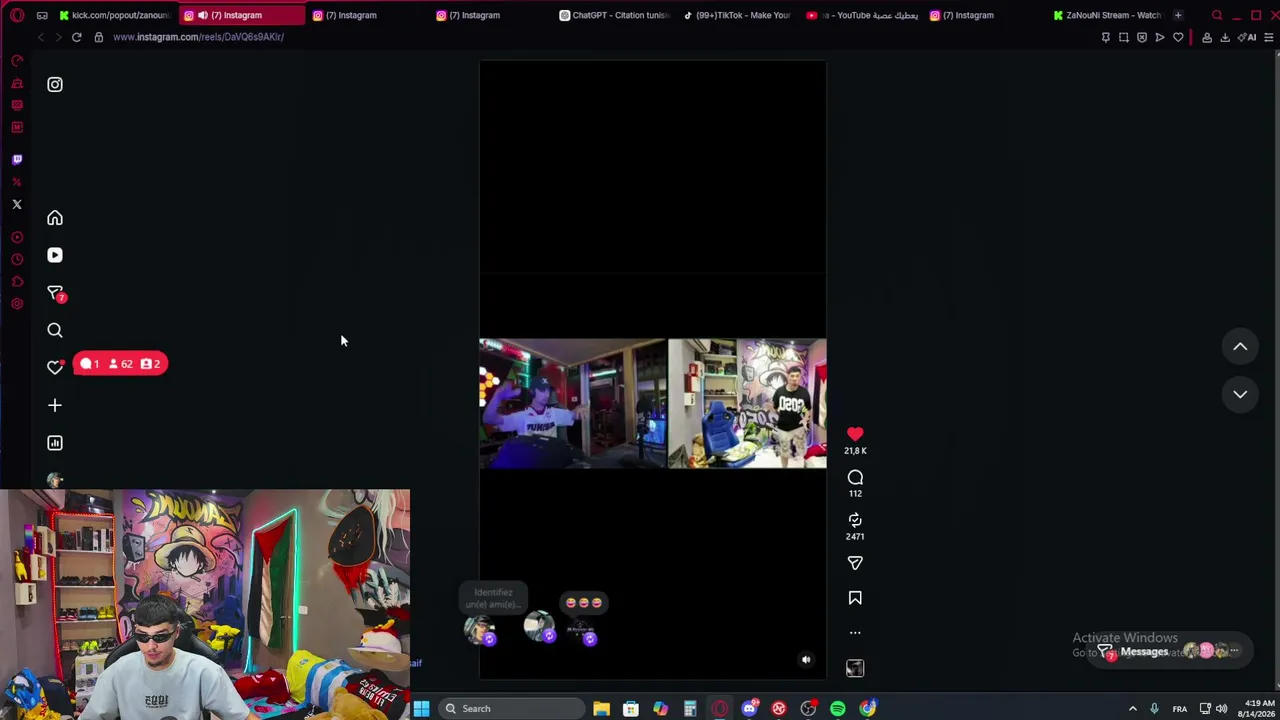Open the Reels section in sidebar

[55, 255]
